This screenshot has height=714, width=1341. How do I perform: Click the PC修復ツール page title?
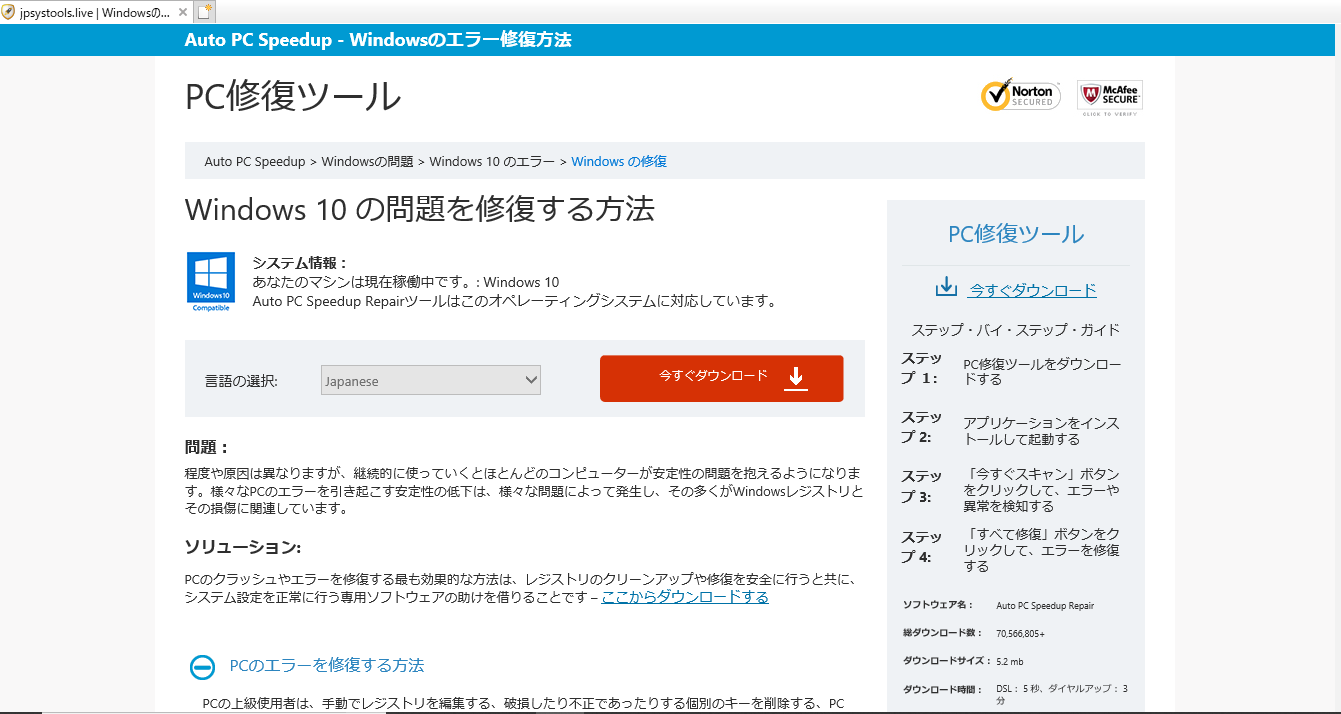(x=293, y=96)
